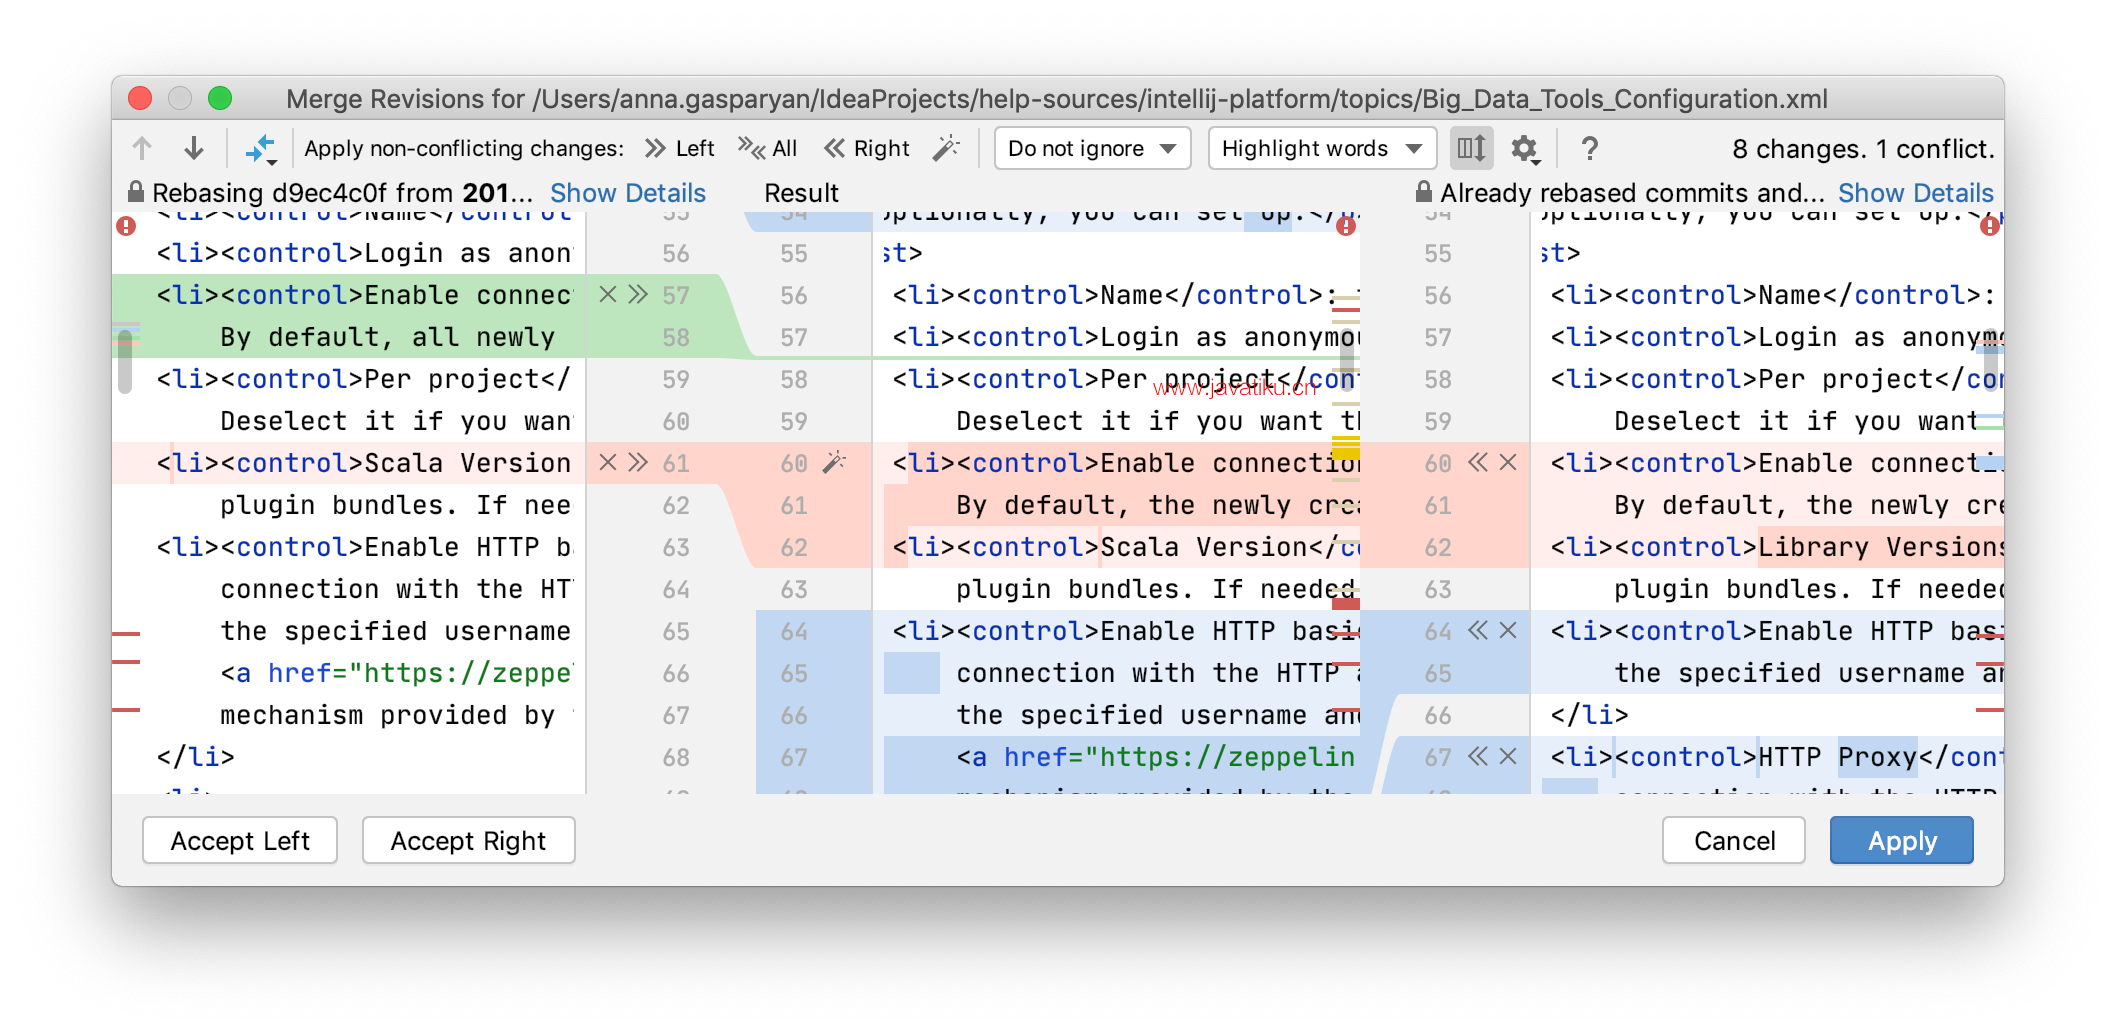
Task: Open help with question mark icon
Action: click(x=1589, y=149)
